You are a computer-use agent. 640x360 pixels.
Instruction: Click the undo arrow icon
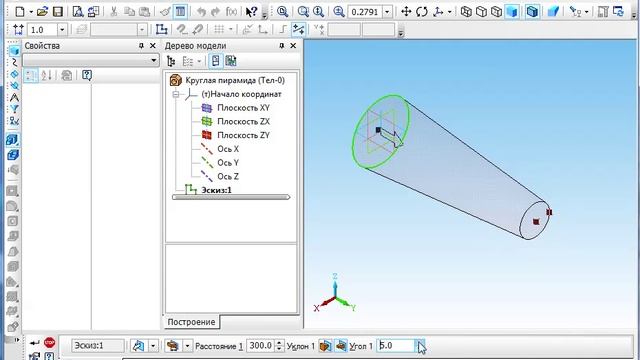[x=201, y=11]
